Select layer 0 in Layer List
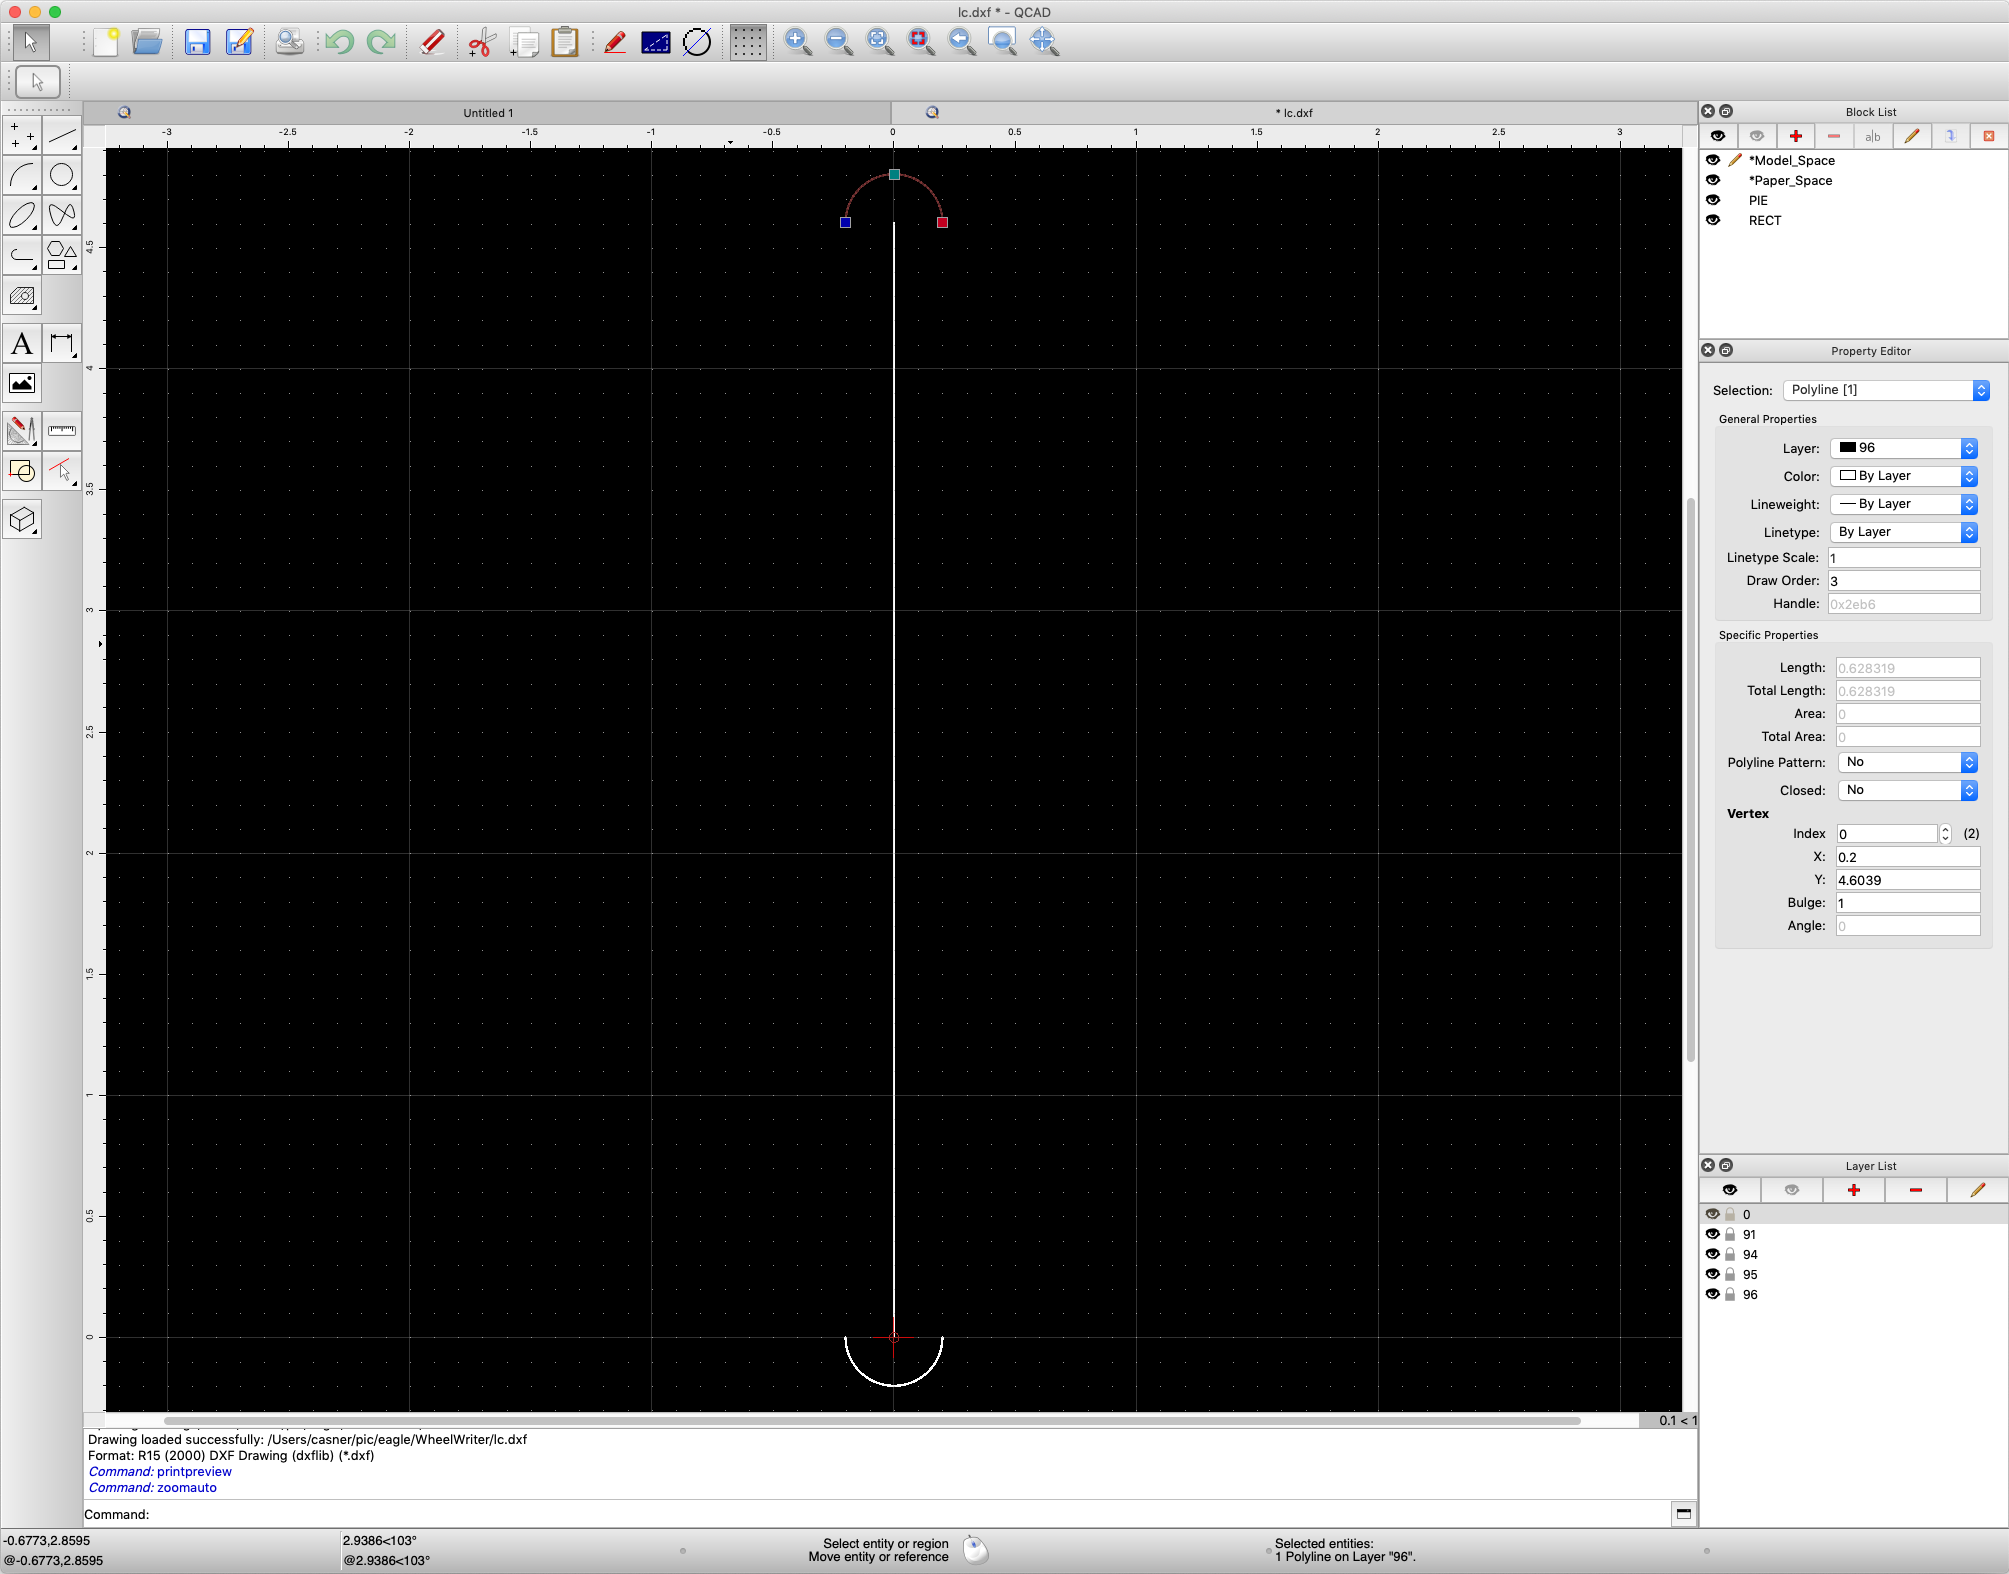 [1854, 1214]
